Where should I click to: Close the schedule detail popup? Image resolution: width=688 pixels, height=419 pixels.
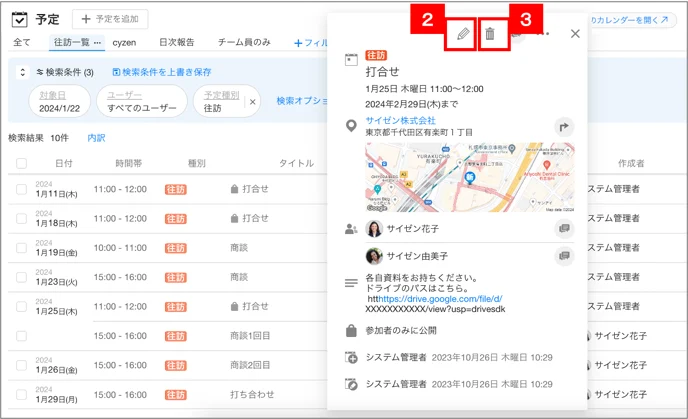pos(575,34)
